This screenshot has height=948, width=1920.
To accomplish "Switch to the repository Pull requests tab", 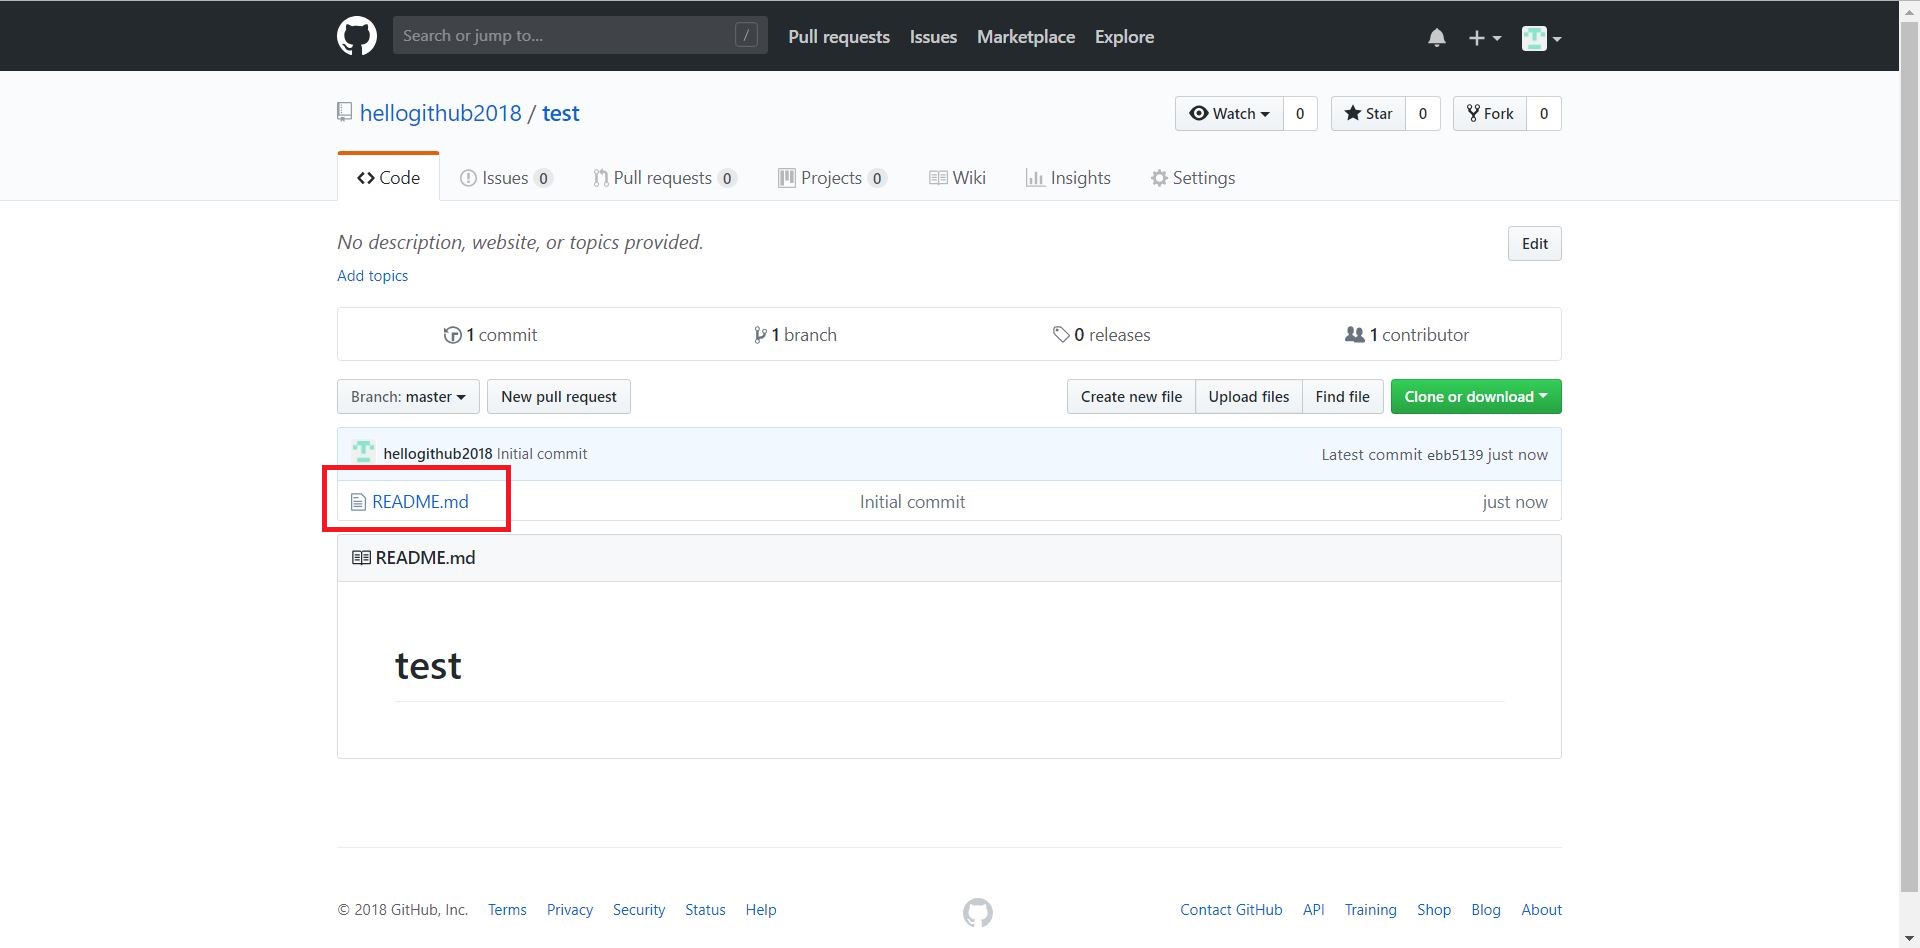I will point(665,178).
